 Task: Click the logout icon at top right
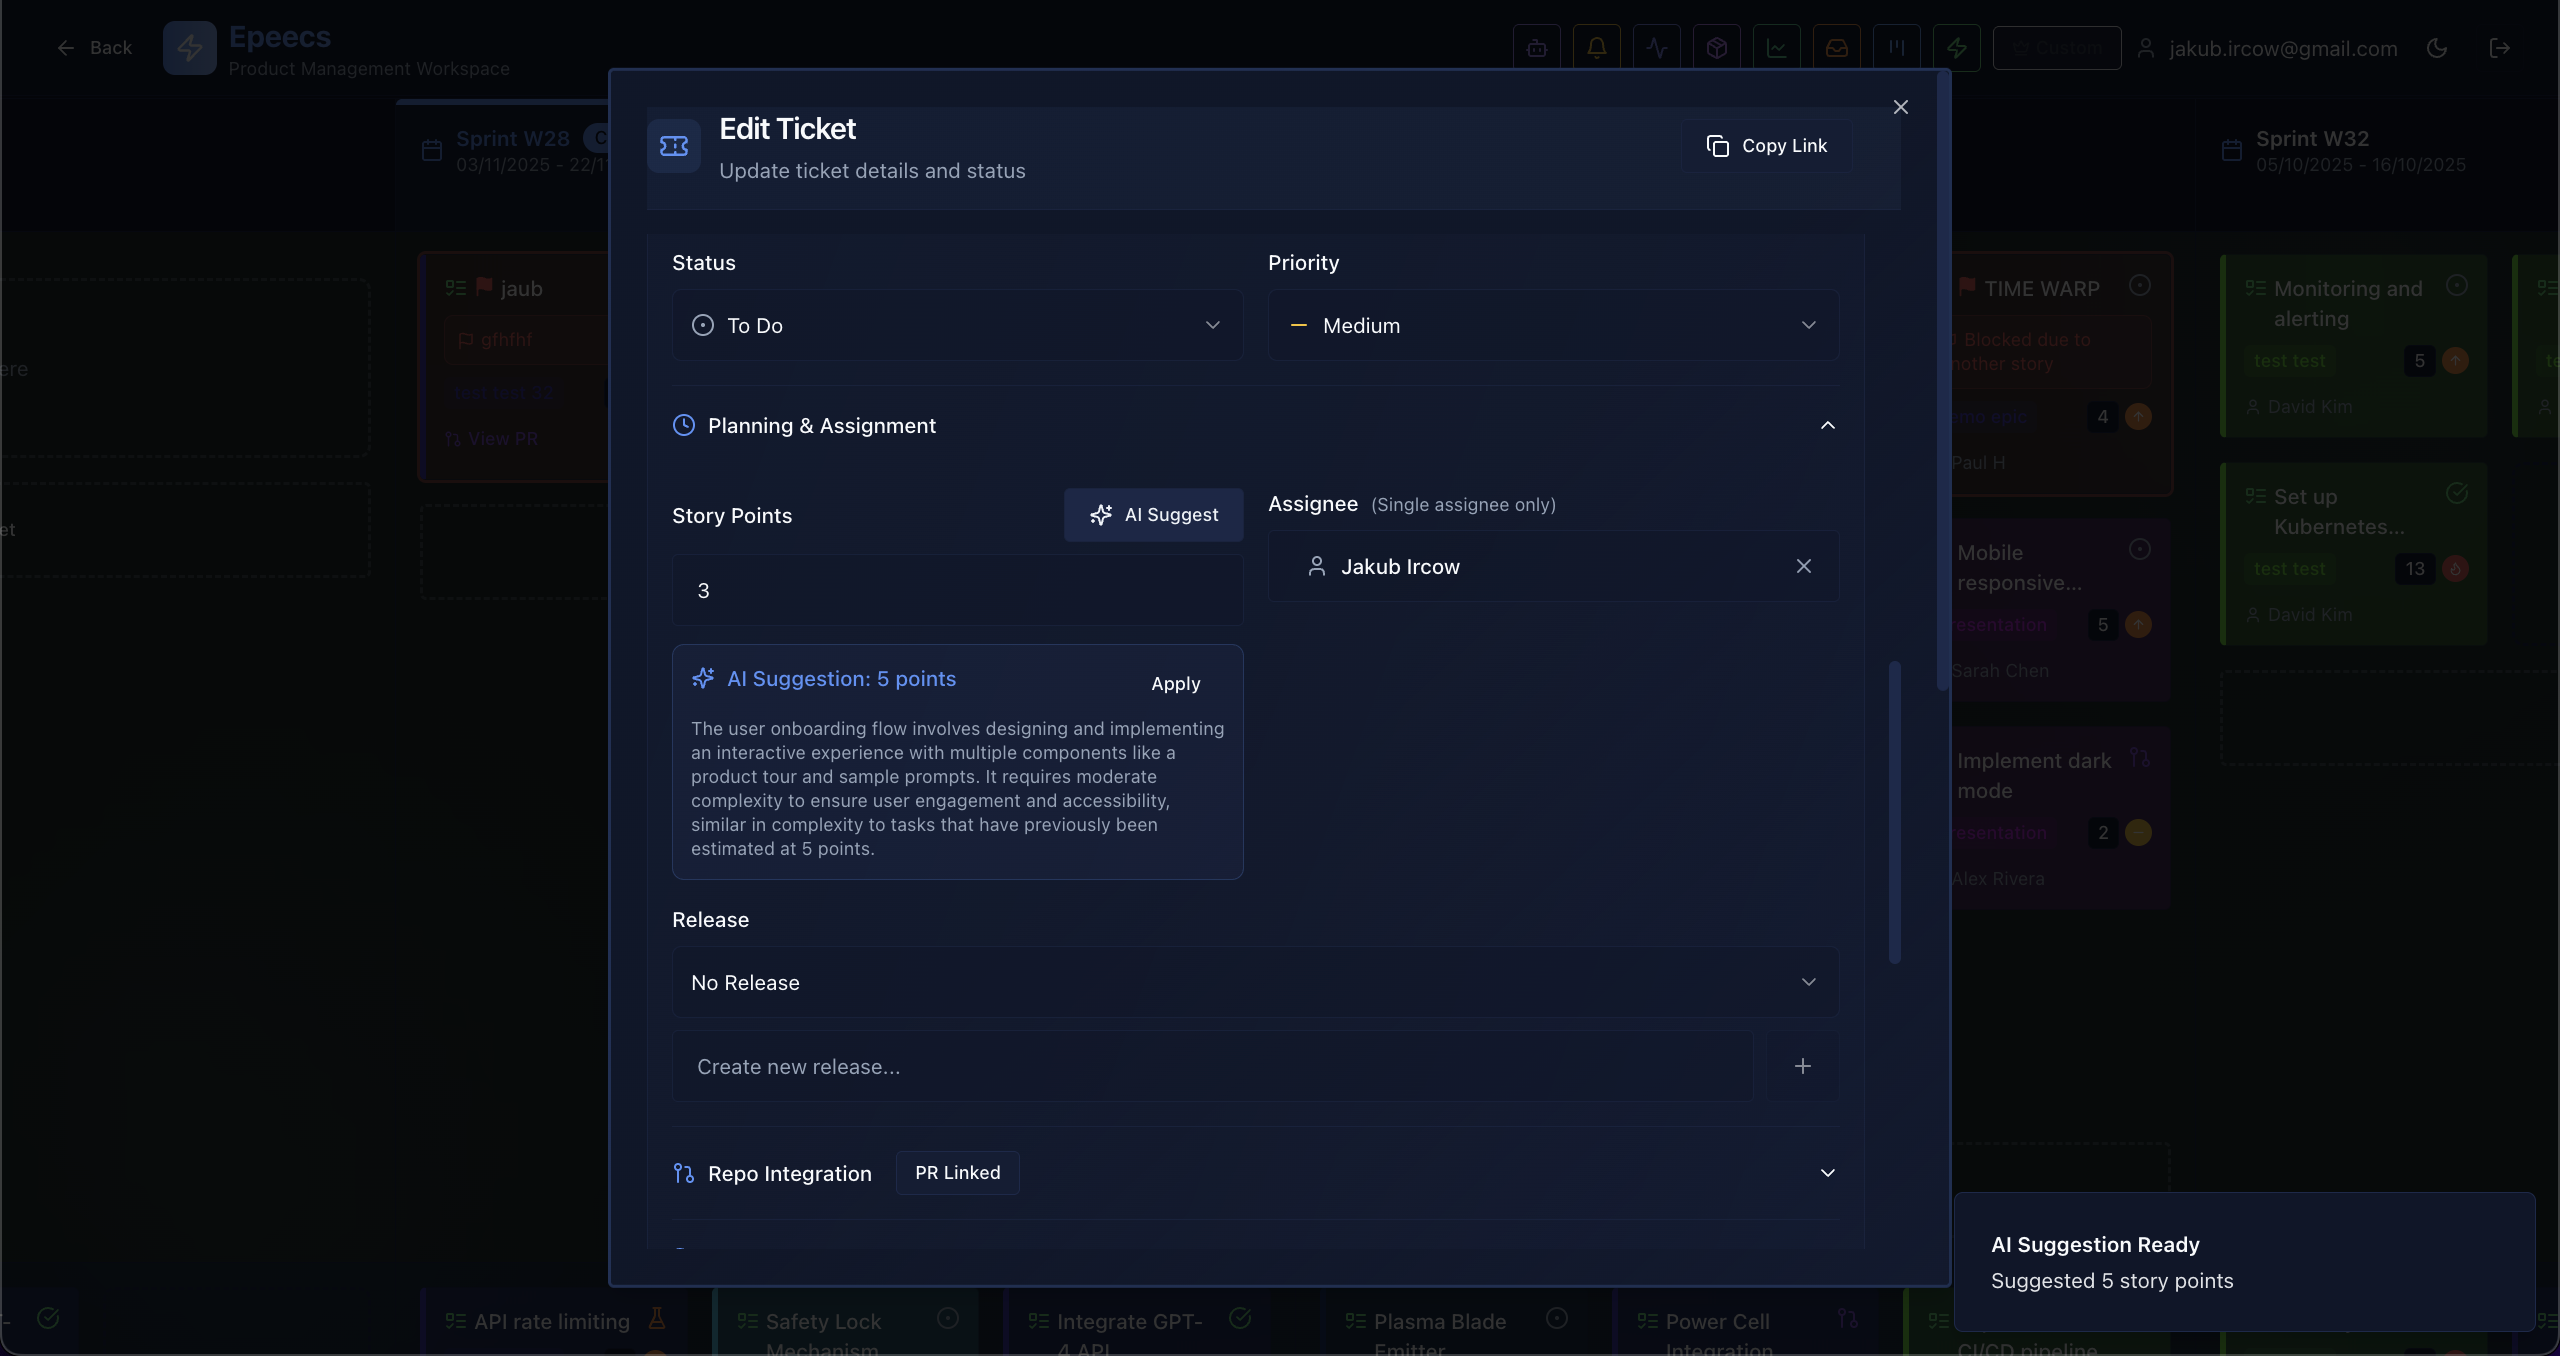[2499, 48]
